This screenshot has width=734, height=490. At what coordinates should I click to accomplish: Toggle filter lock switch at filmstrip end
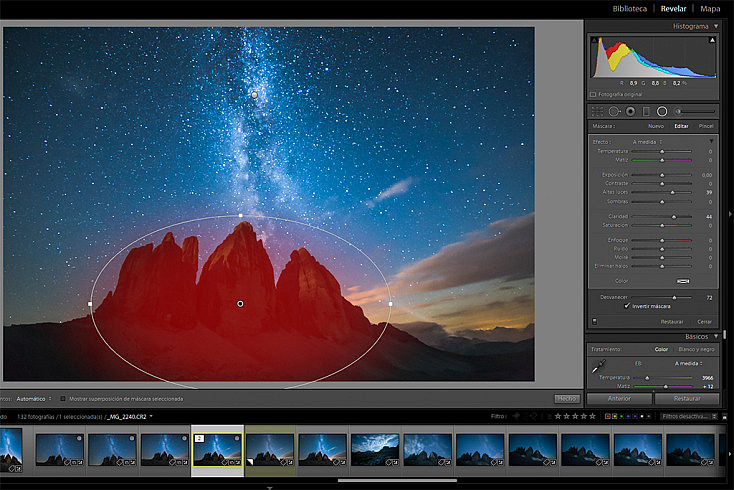(x=725, y=416)
